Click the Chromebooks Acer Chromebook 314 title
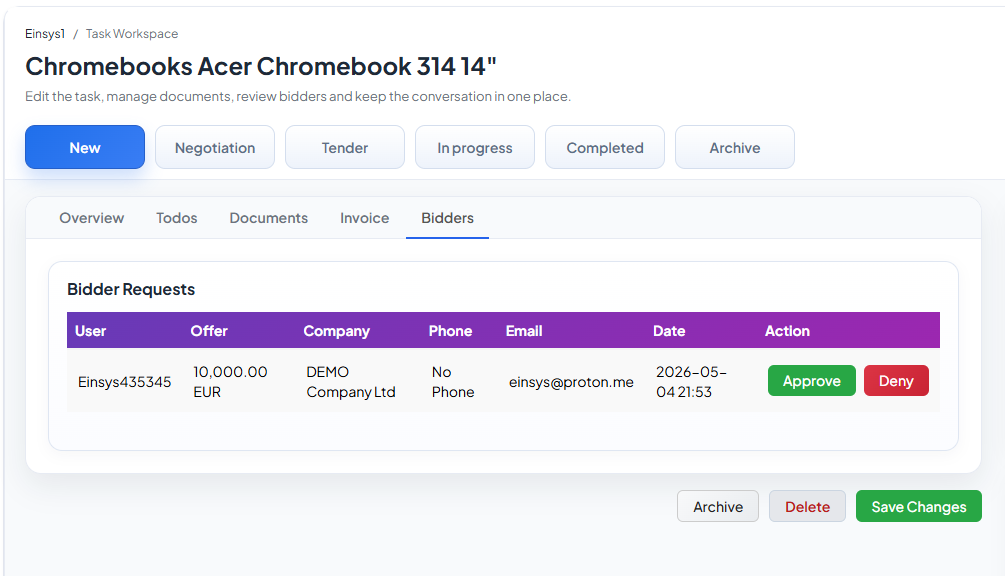This screenshot has width=1005, height=576. pyautogui.click(x=261, y=66)
